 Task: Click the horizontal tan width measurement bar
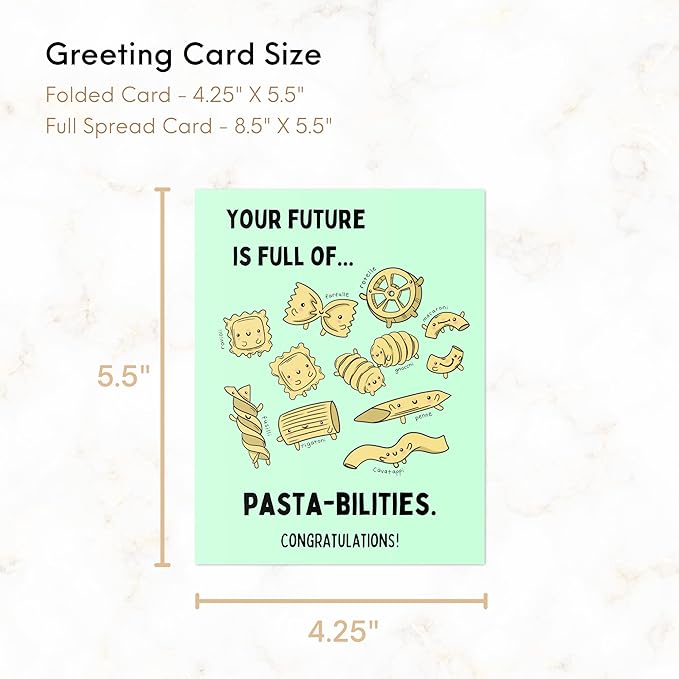coord(341,601)
